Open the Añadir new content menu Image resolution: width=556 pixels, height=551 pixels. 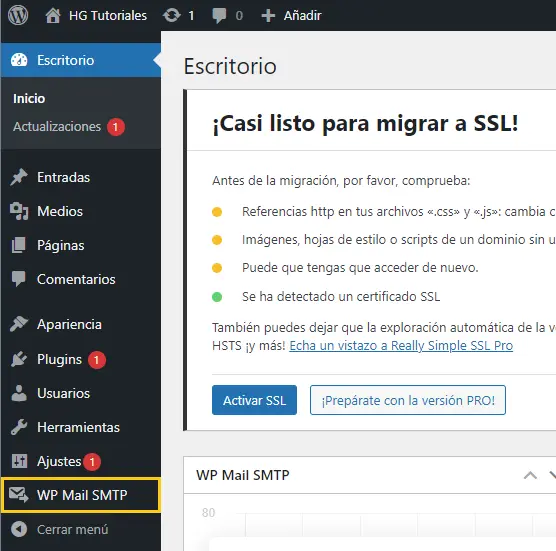click(x=302, y=16)
